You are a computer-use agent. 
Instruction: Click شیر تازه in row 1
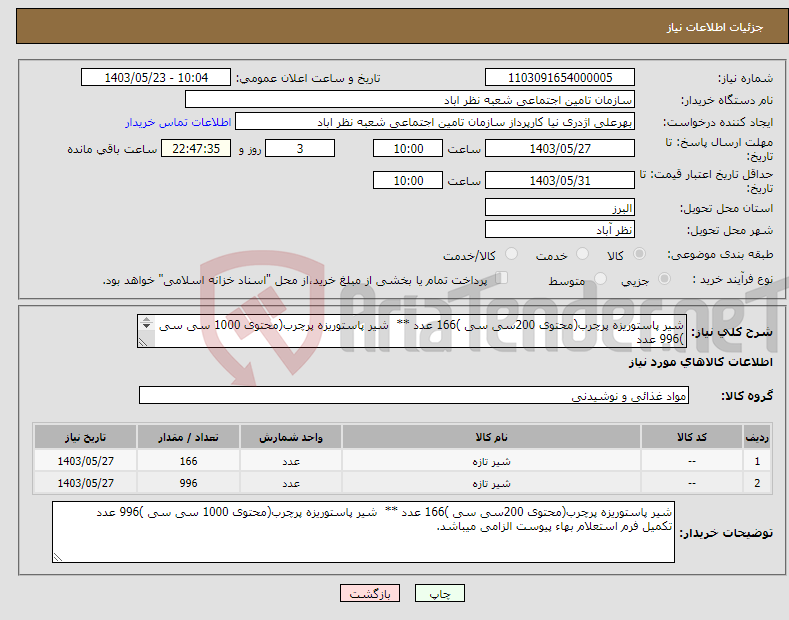[491, 461]
